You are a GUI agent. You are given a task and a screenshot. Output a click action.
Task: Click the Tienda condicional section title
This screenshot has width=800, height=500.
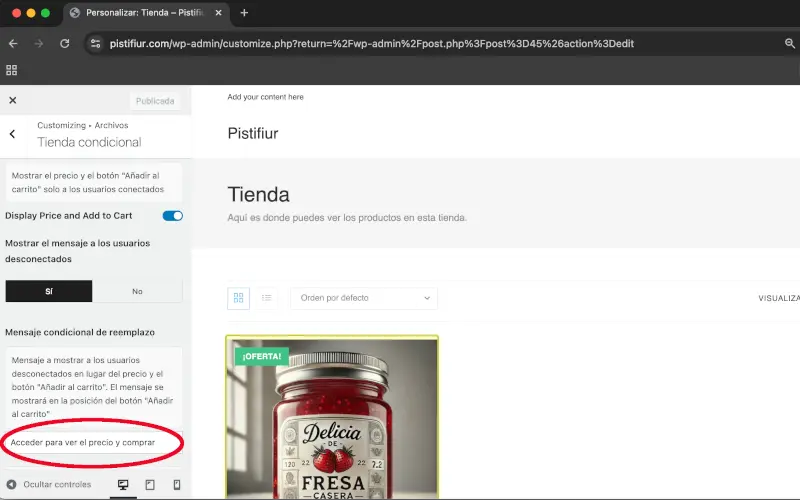(89, 142)
